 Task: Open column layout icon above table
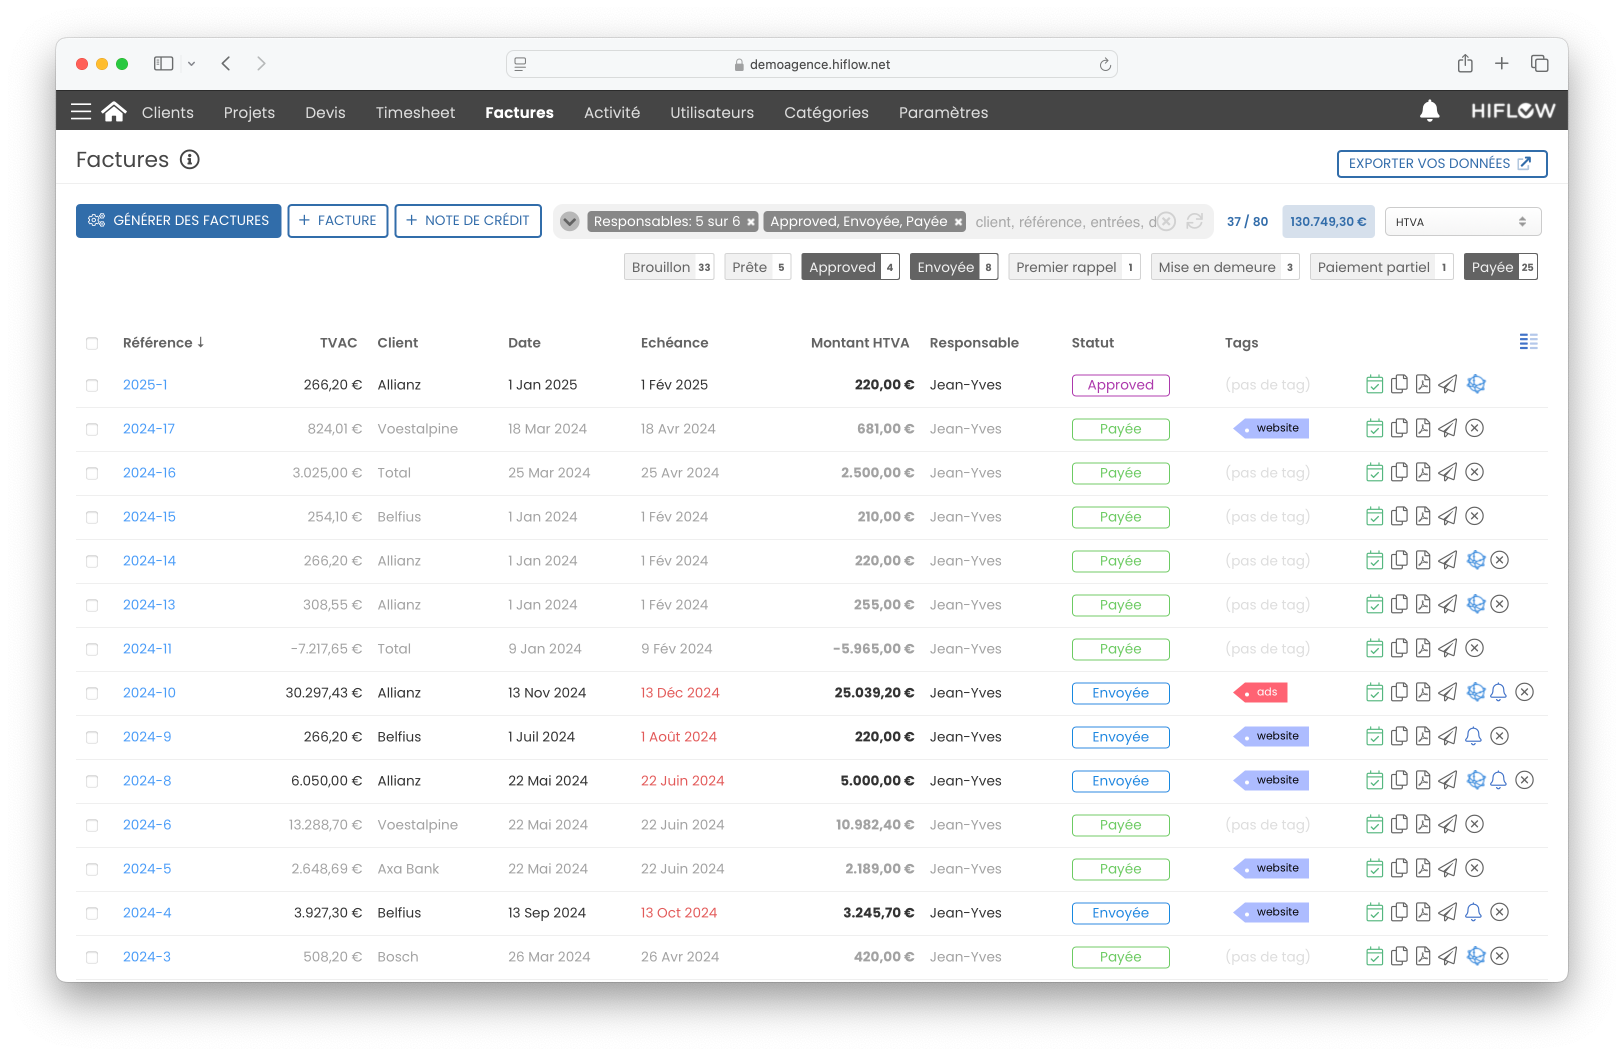point(1528,342)
